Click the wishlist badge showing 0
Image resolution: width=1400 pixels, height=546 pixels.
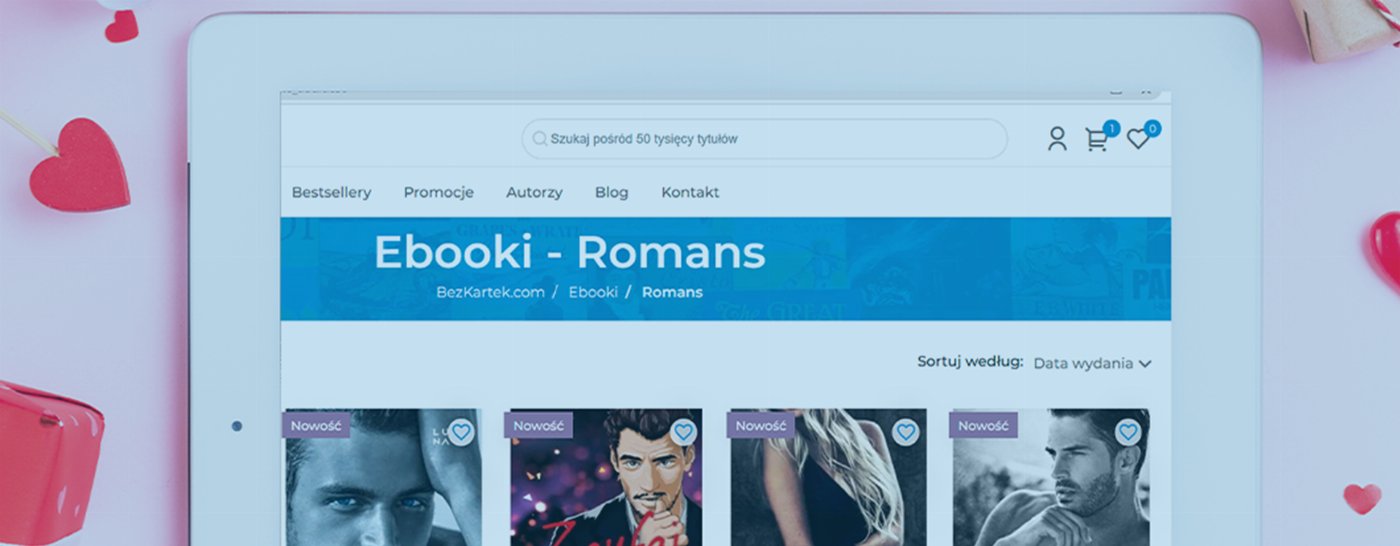tap(1152, 128)
